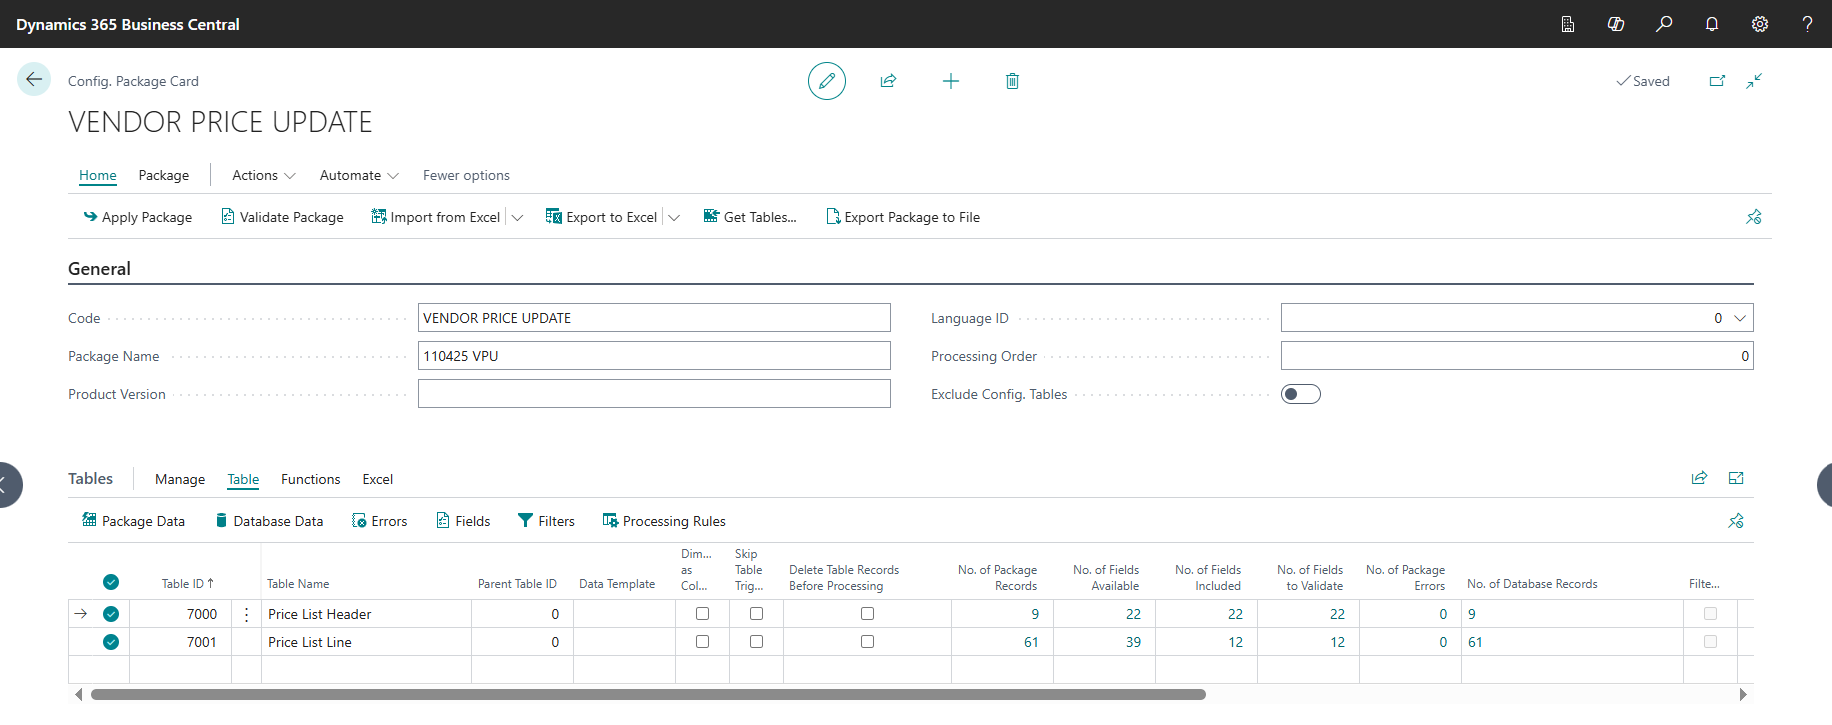
Task: Expand the Language ID dropdown
Action: (x=1740, y=318)
